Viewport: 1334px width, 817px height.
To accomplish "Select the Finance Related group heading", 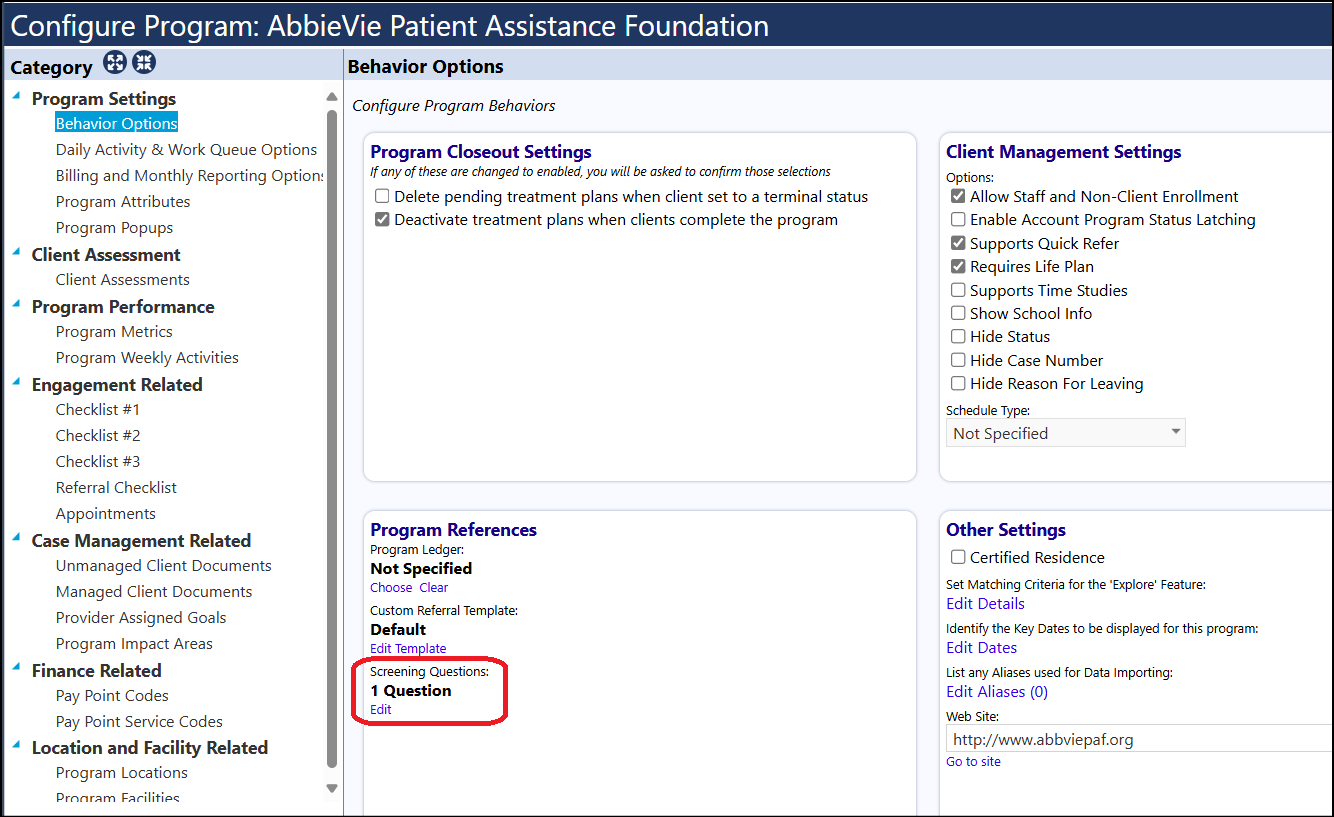I will [x=96, y=671].
